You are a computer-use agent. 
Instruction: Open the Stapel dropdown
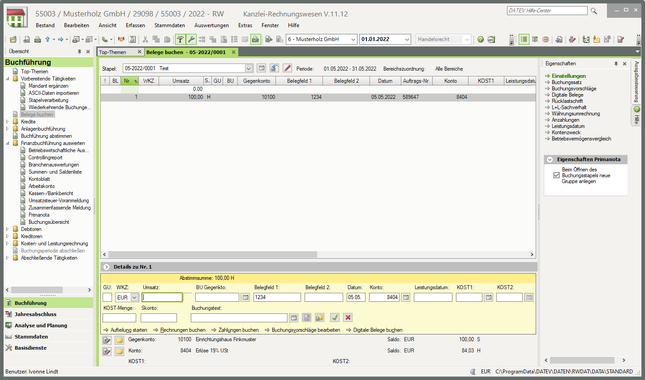249,68
